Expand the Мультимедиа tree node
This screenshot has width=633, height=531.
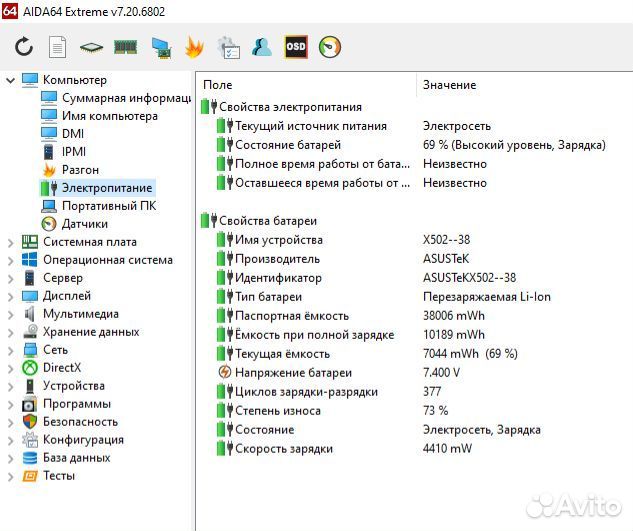pos(11,314)
